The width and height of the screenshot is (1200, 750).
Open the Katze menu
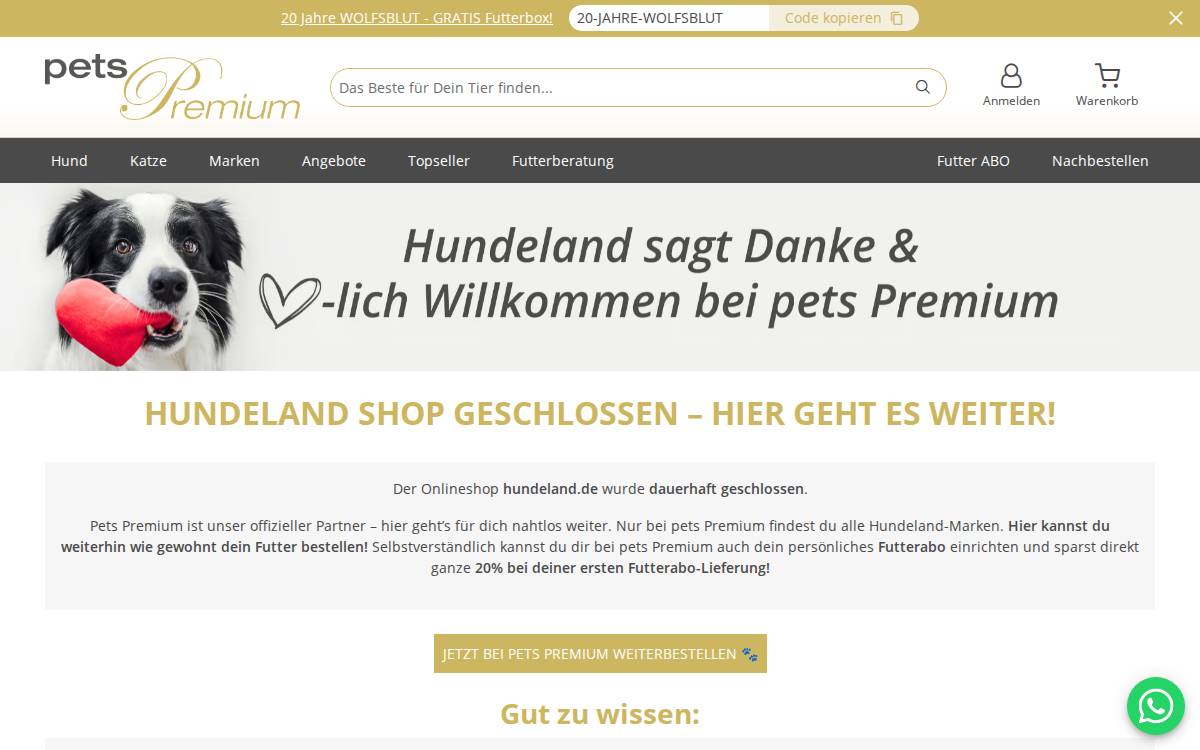148,160
